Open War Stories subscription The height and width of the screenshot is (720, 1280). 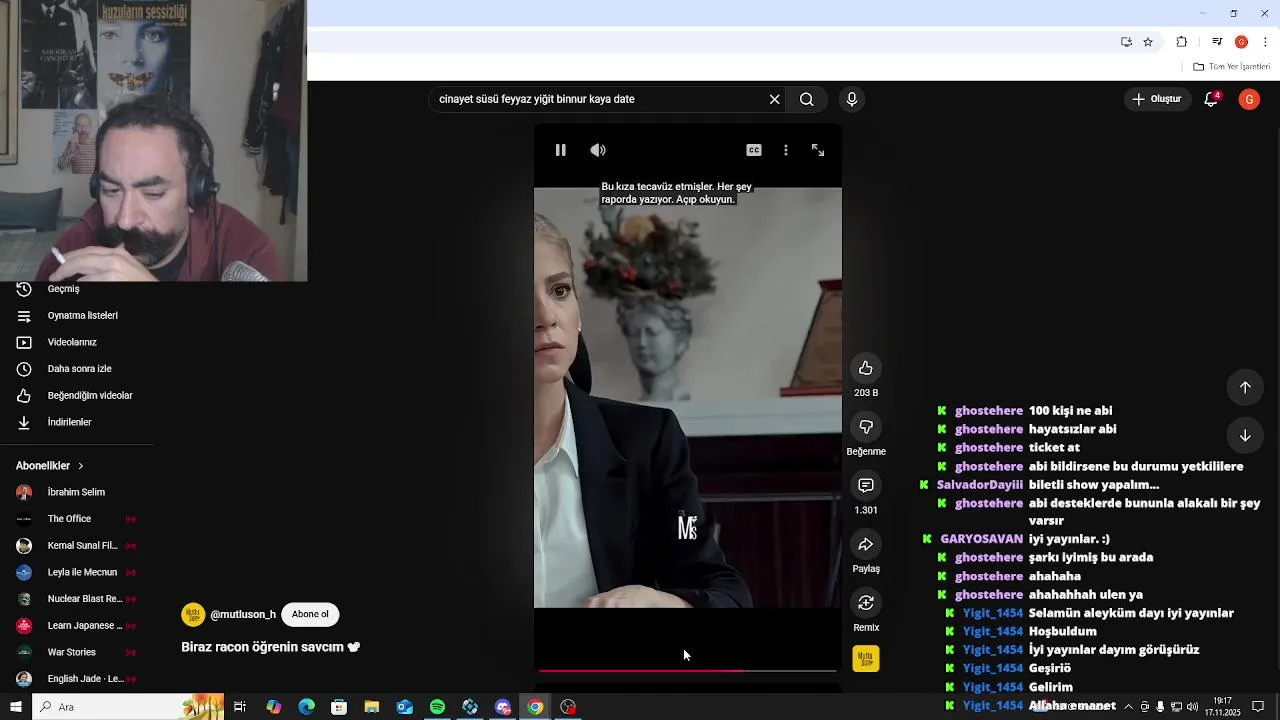coord(71,652)
